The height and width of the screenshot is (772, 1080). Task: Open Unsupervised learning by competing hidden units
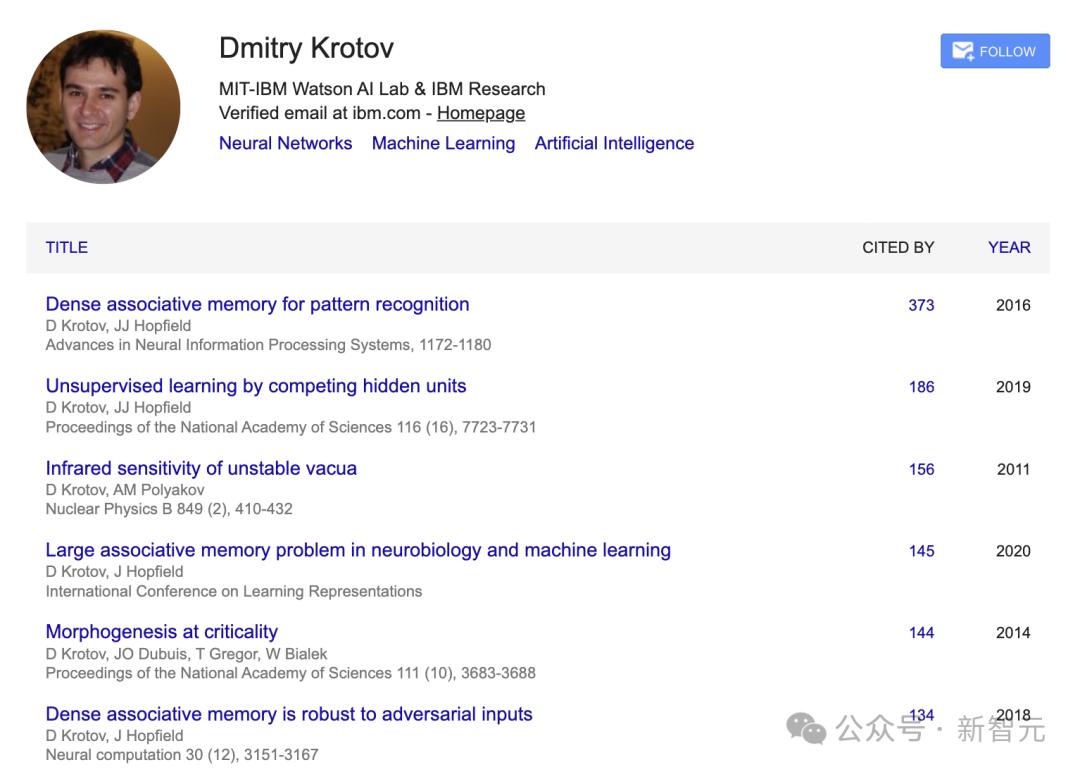click(x=256, y=386)
